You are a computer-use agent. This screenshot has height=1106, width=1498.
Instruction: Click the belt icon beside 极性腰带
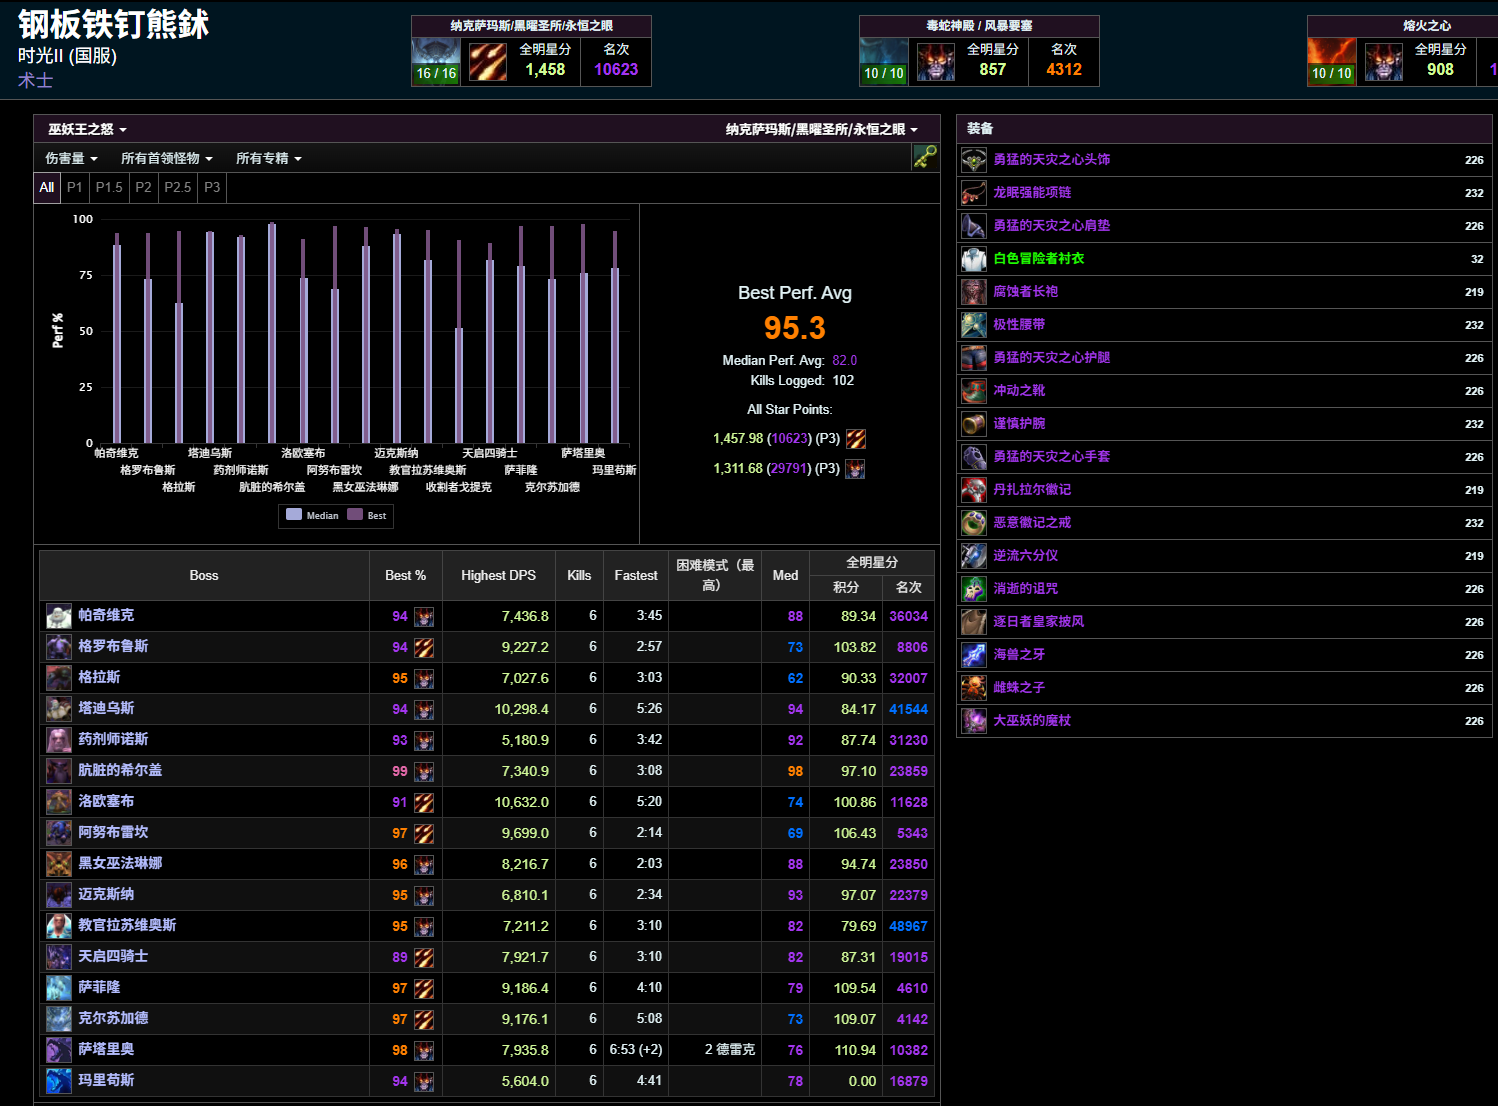pyautogui.click(x=974, y=325)
